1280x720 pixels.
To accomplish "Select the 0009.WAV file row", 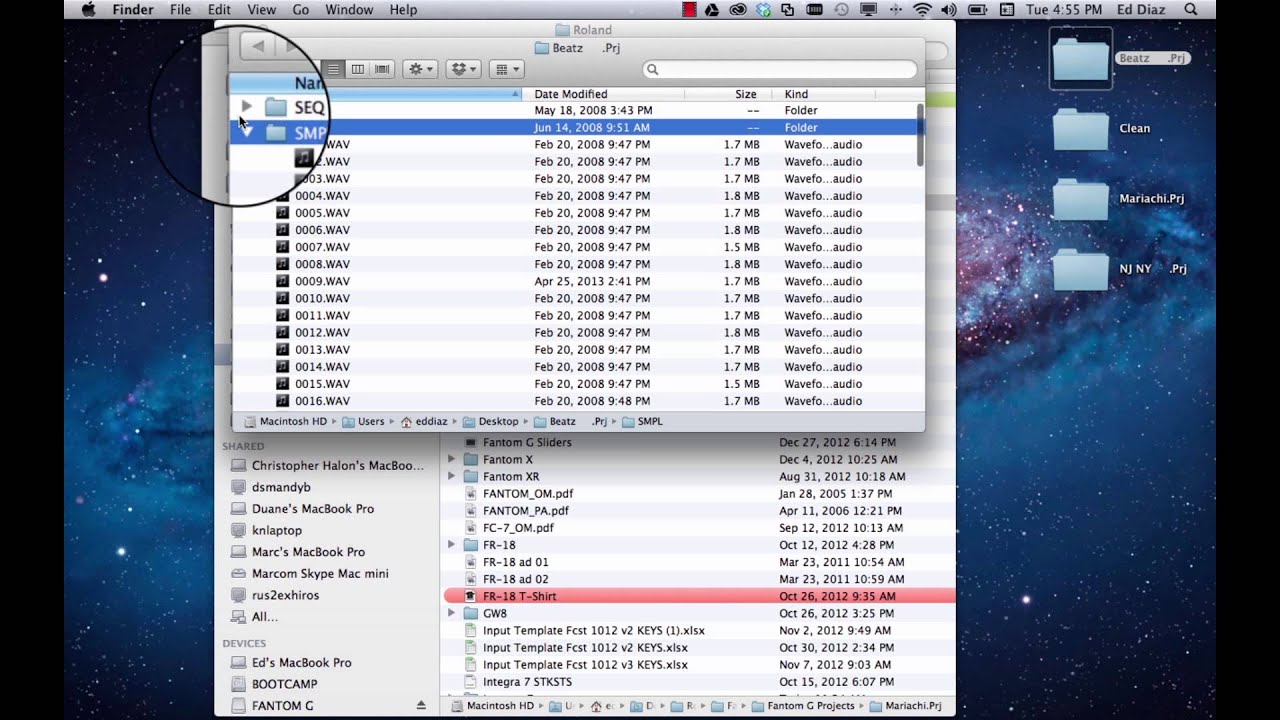I will [x=578, y=281].
